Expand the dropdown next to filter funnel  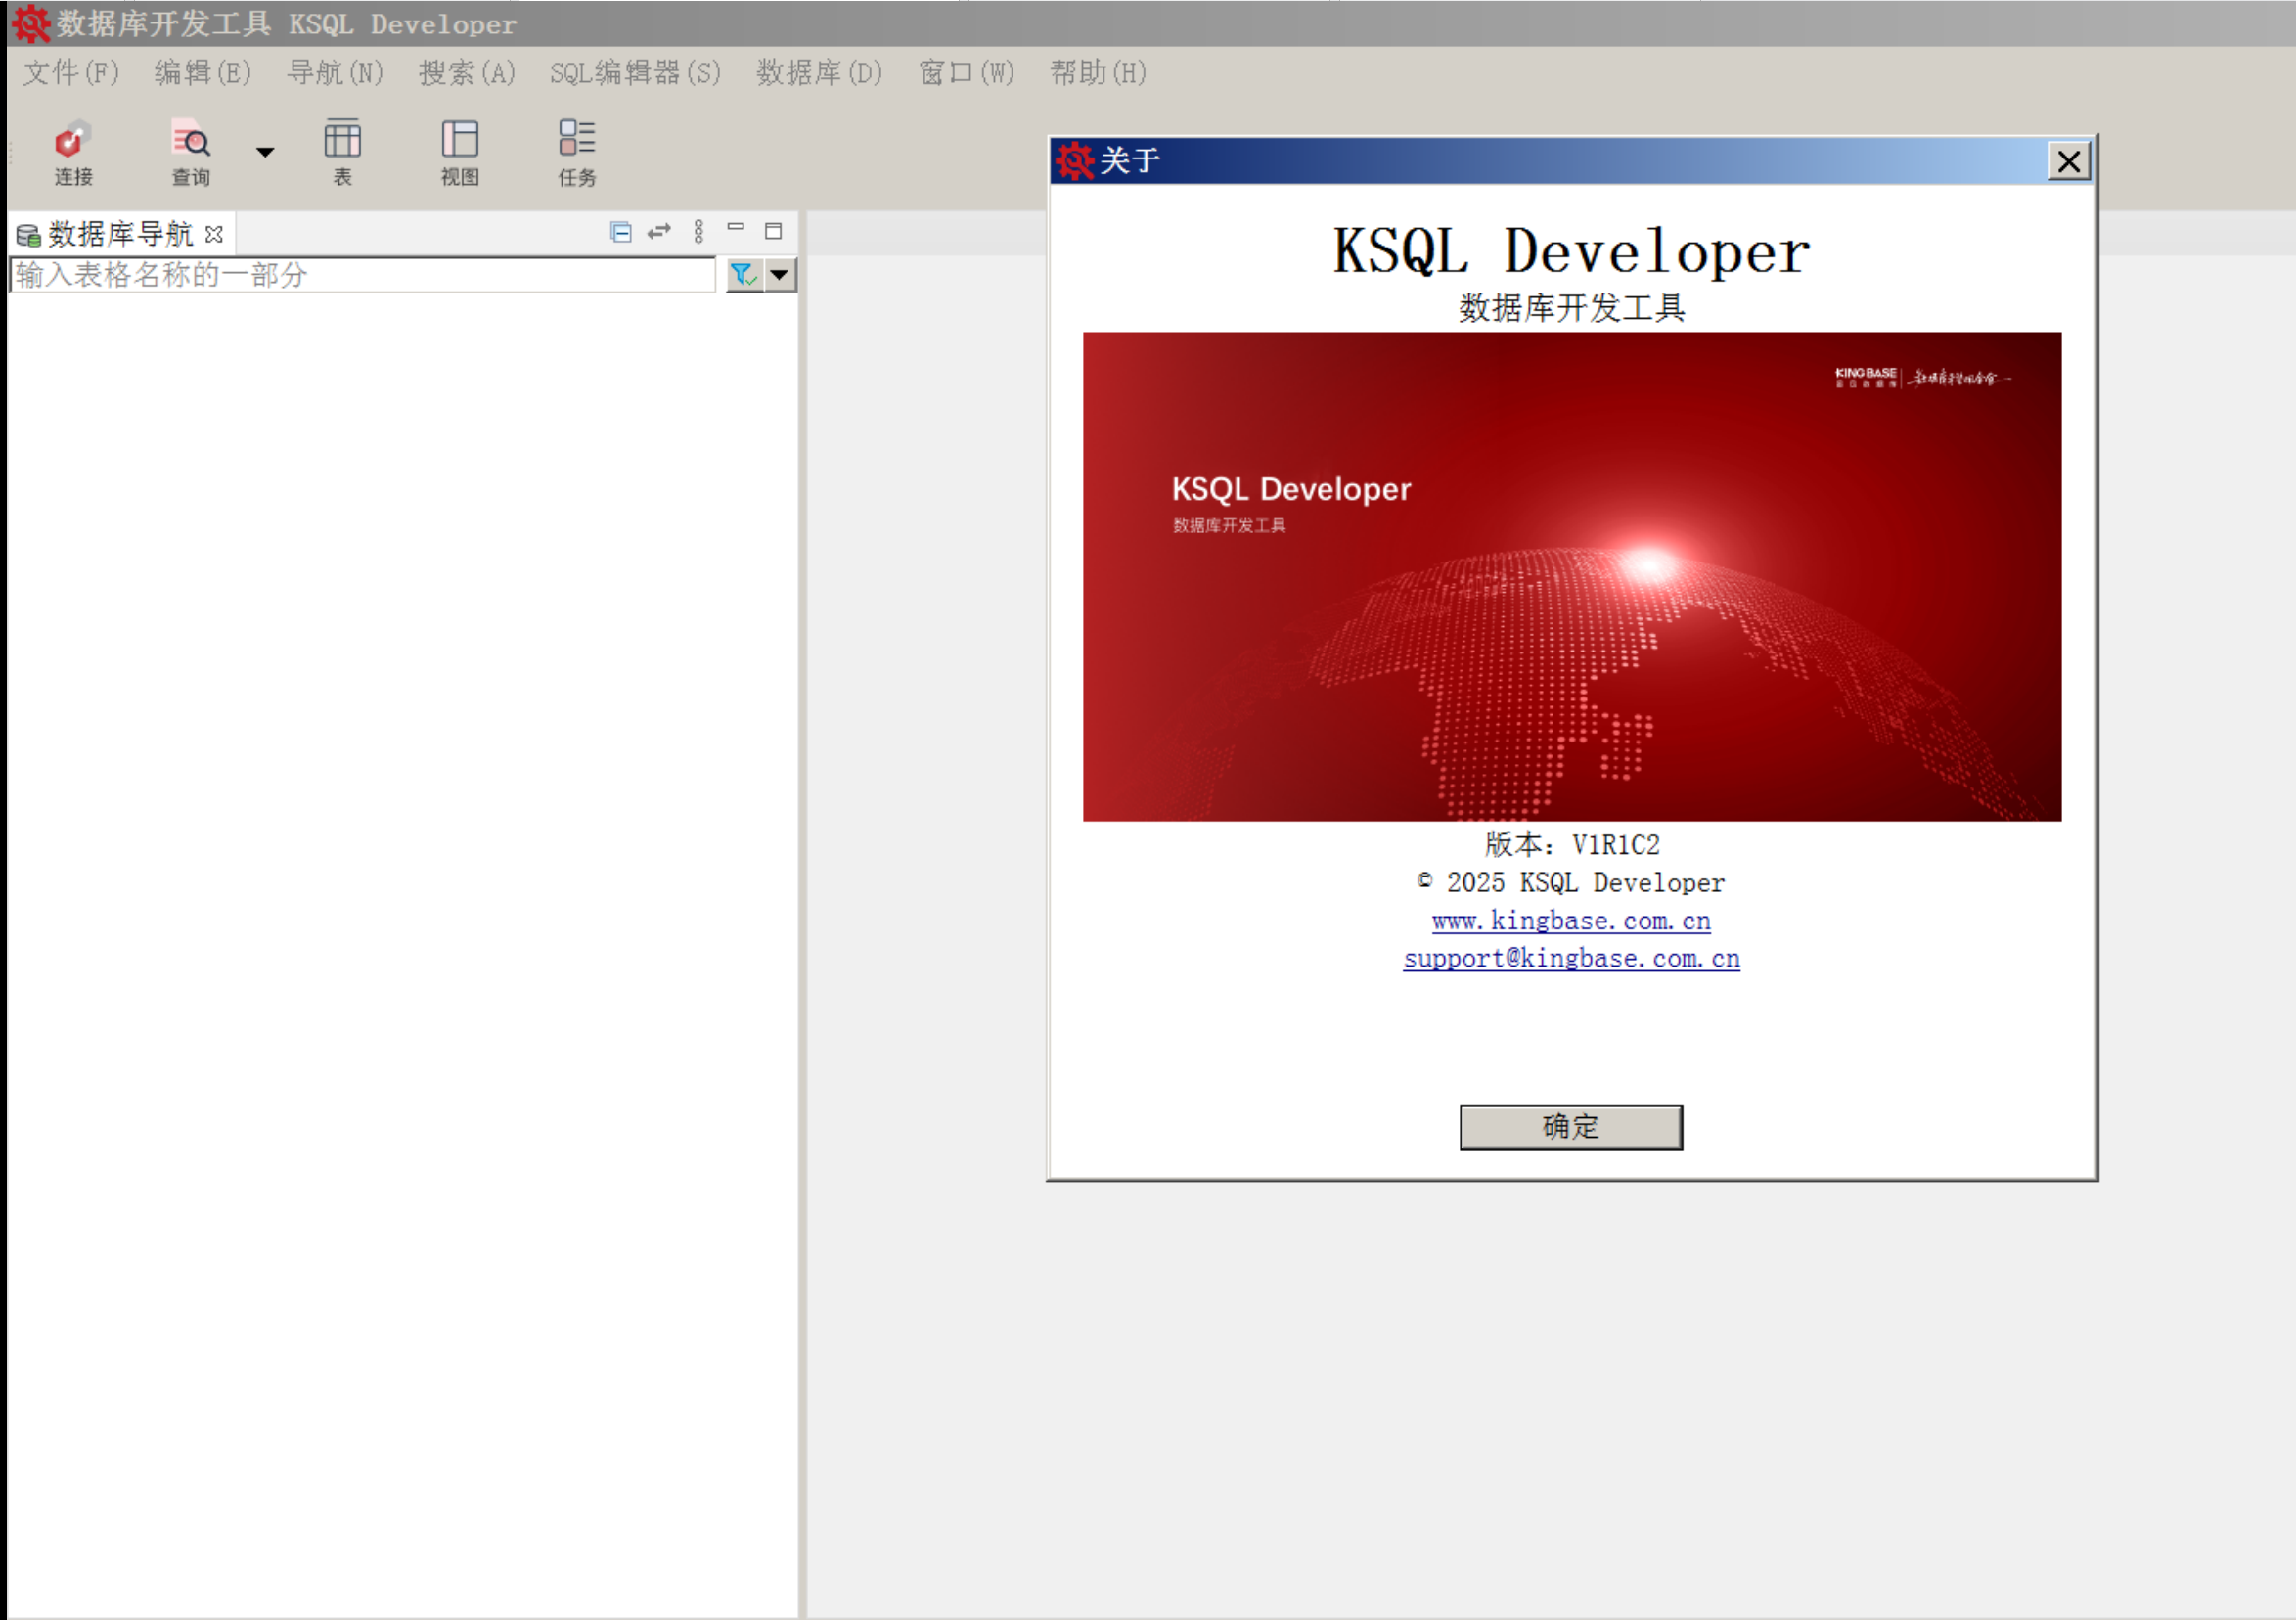[x=780, y=275]
